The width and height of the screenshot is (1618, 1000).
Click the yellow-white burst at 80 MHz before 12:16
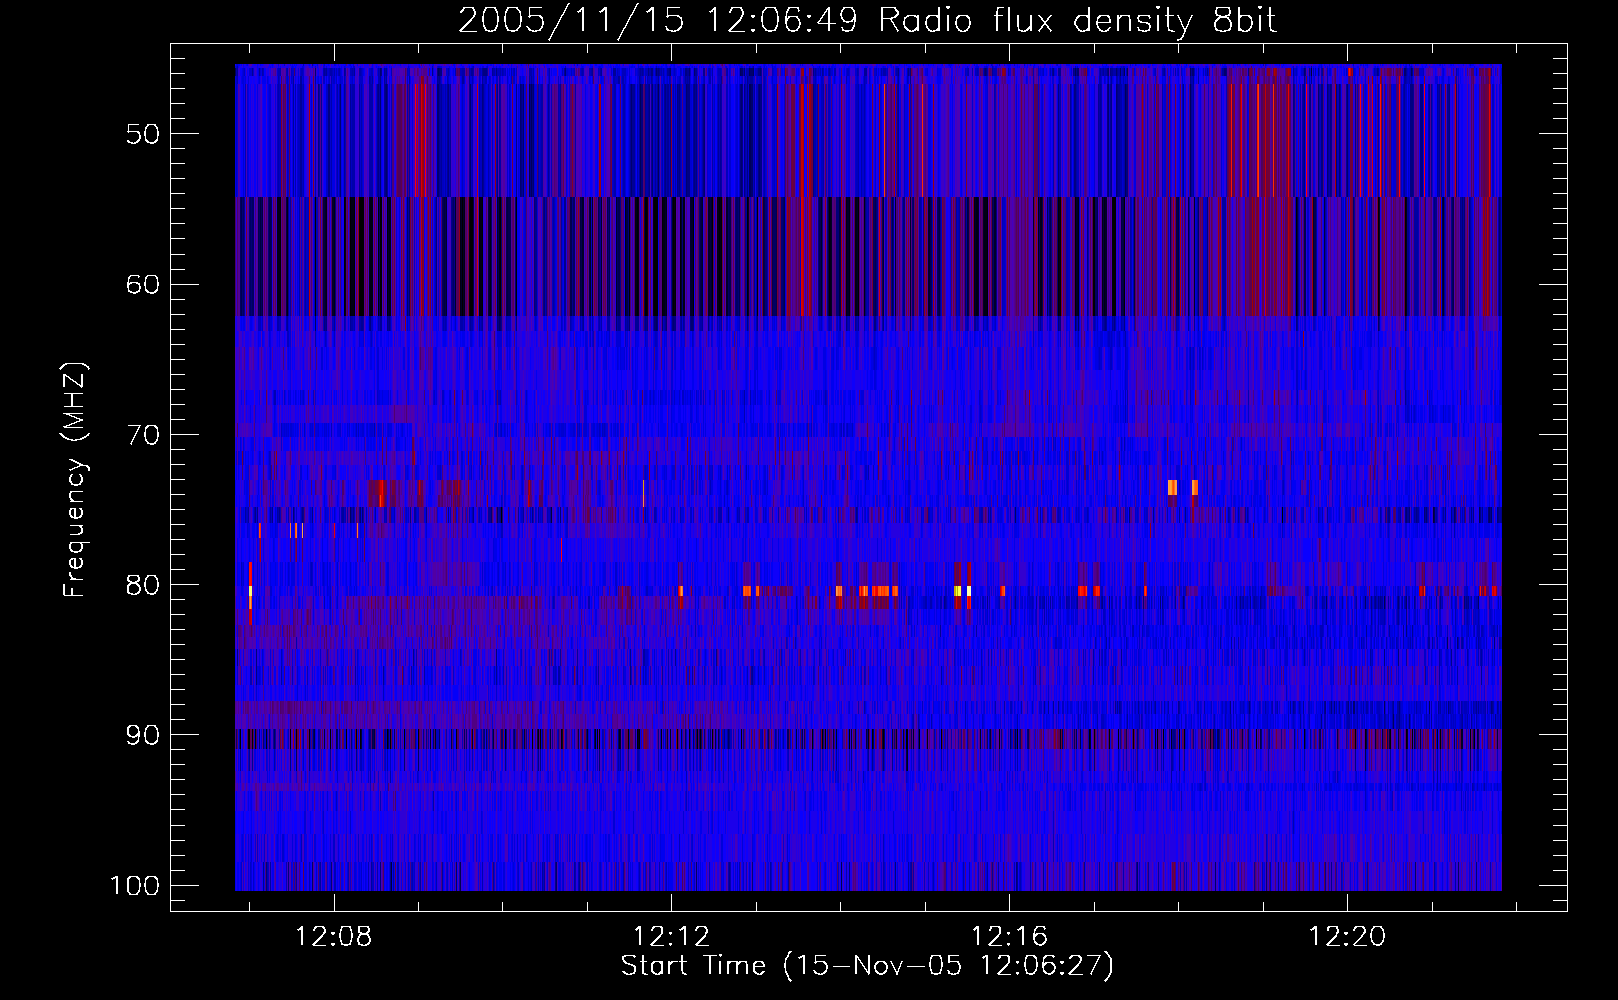(x=962, y=591)
